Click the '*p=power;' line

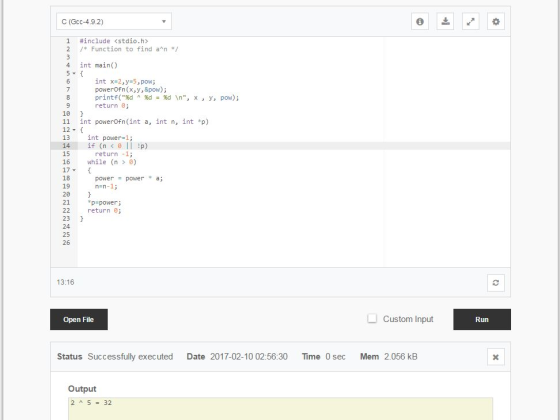click(104, 202)
